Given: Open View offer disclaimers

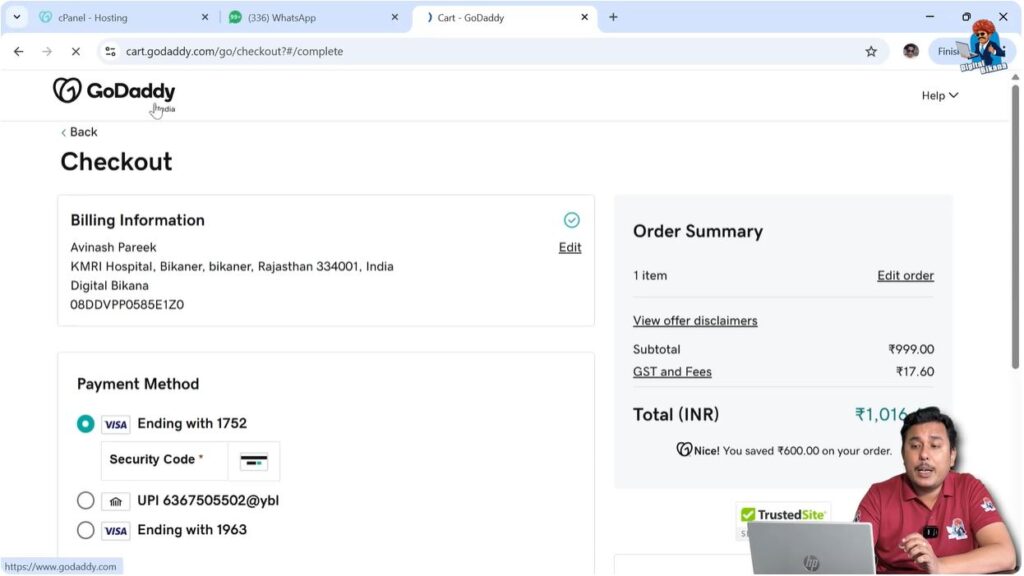Looking at the screenshot, I should [x=694, y=320].
